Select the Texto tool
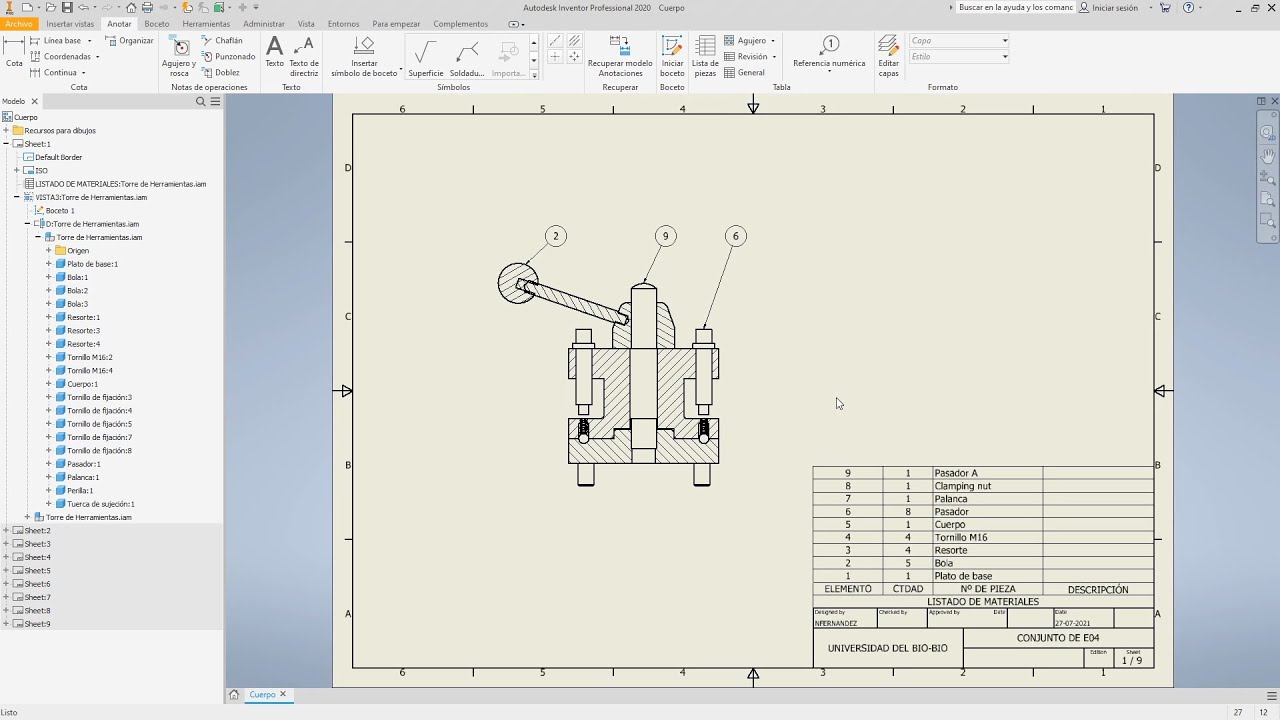The height and width of the screenshot is (720, 1280). click(x=274, y=52)
